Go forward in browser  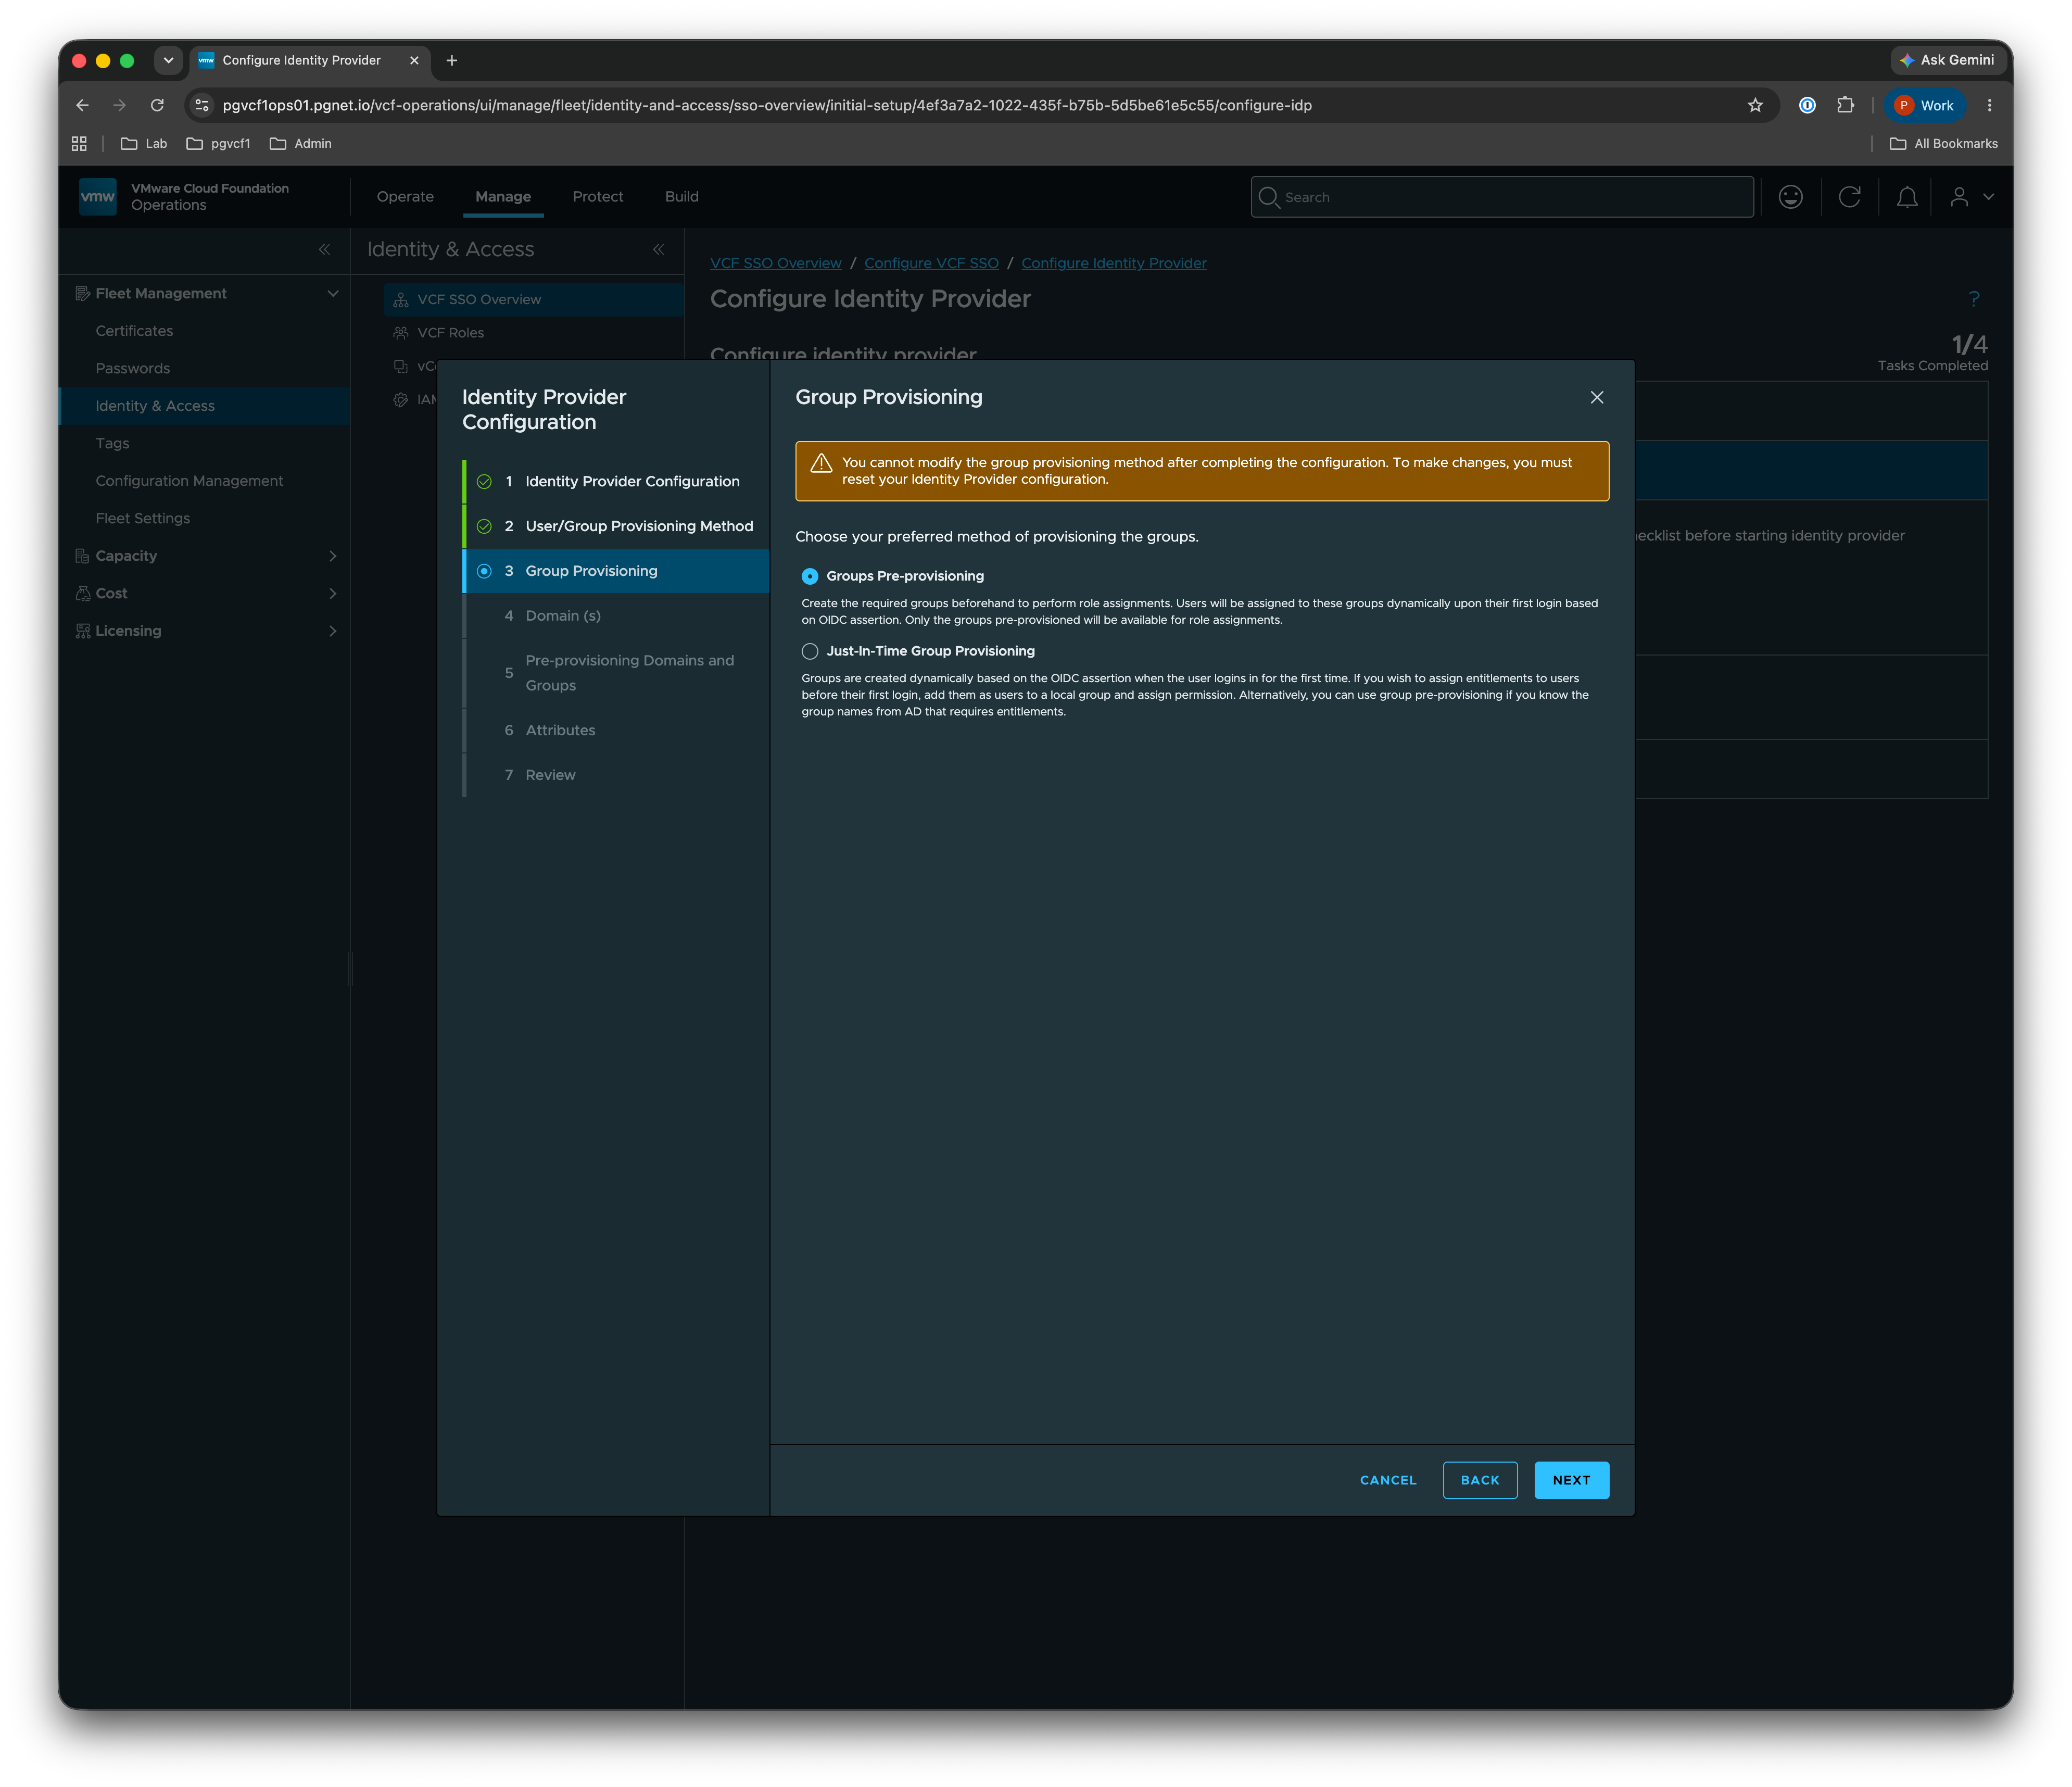(120, 105)
